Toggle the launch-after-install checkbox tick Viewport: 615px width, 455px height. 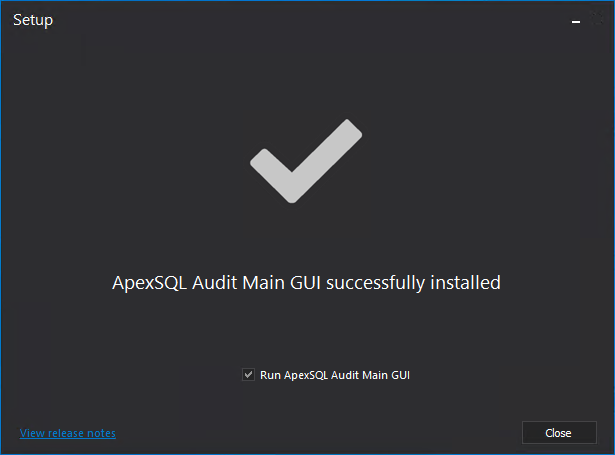[x=248, y=375]
